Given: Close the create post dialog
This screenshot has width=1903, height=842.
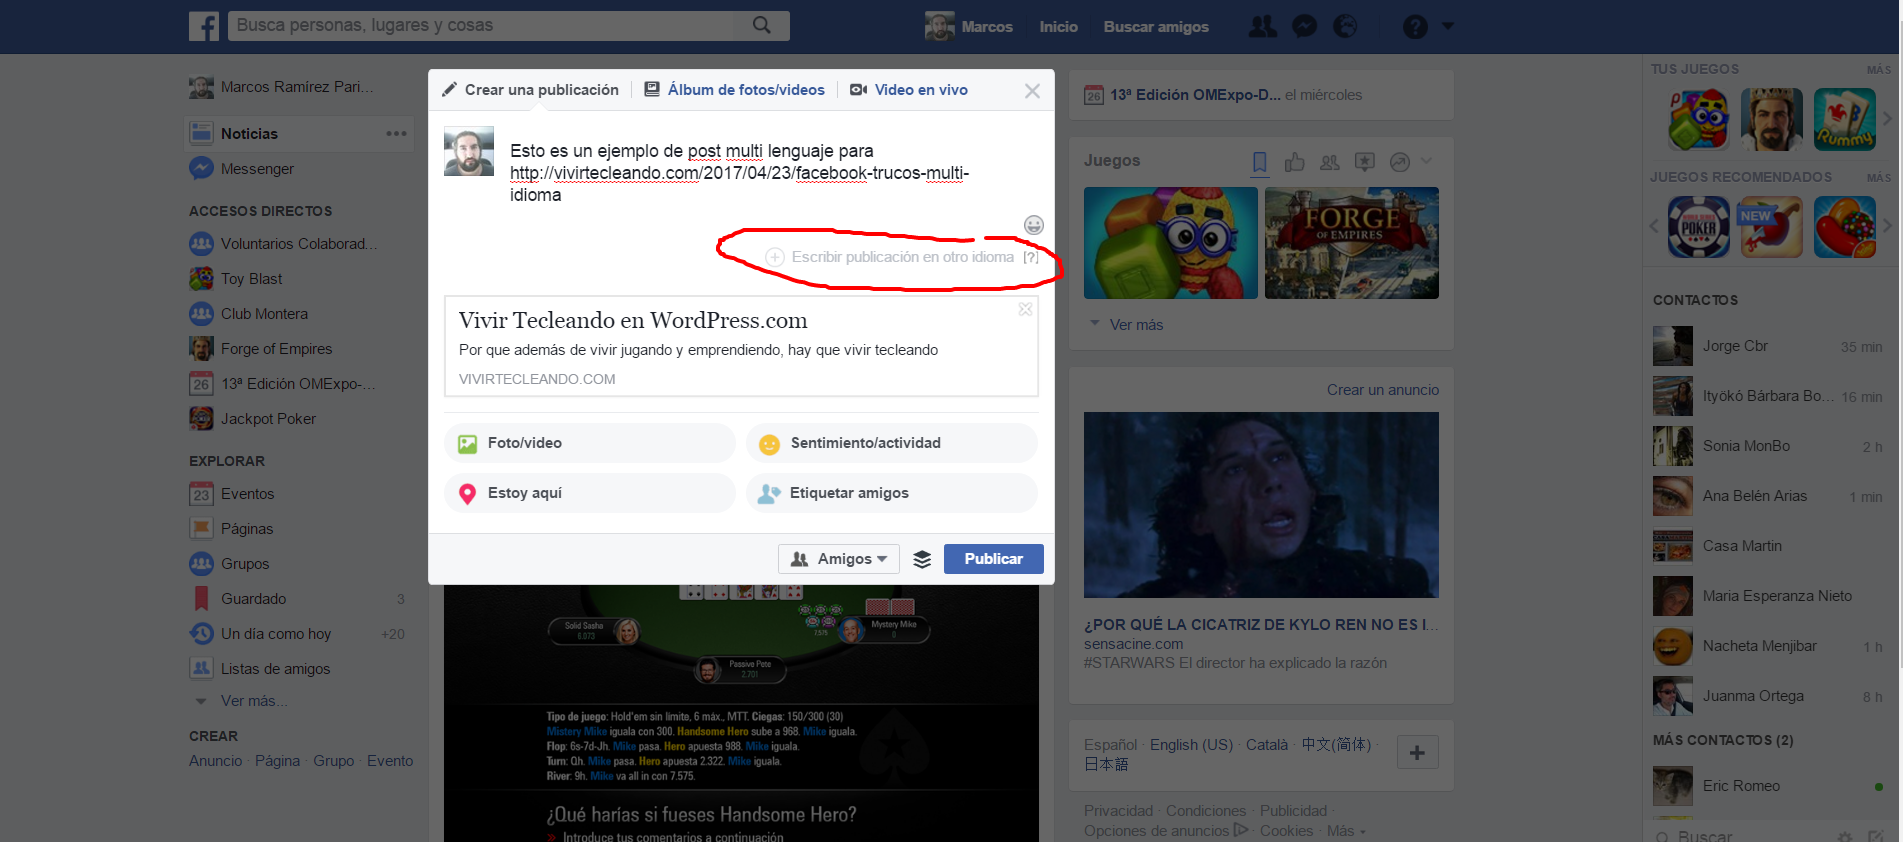Looking at the screenshot, I should (1032, 91).
